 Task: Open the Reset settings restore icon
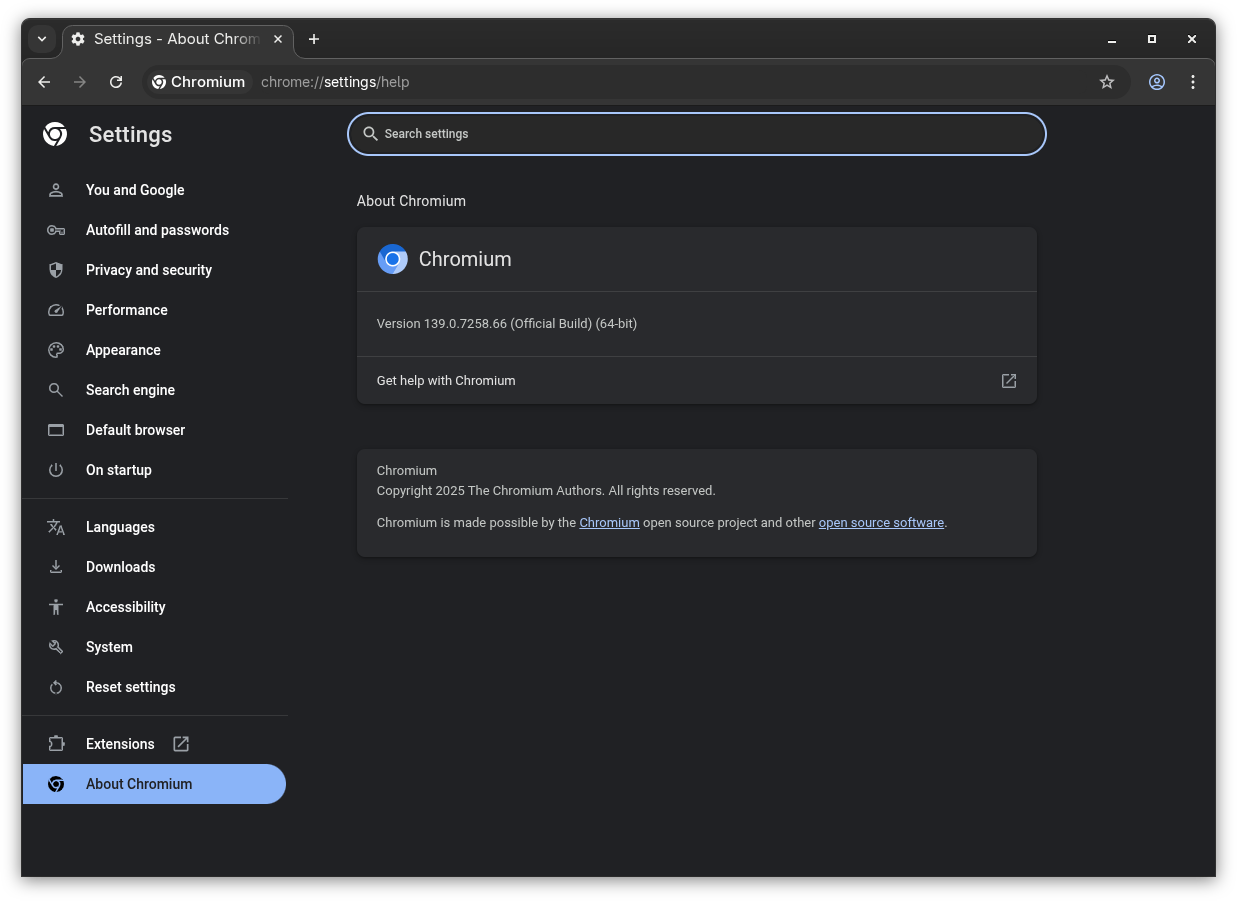(x=56, y=687)
